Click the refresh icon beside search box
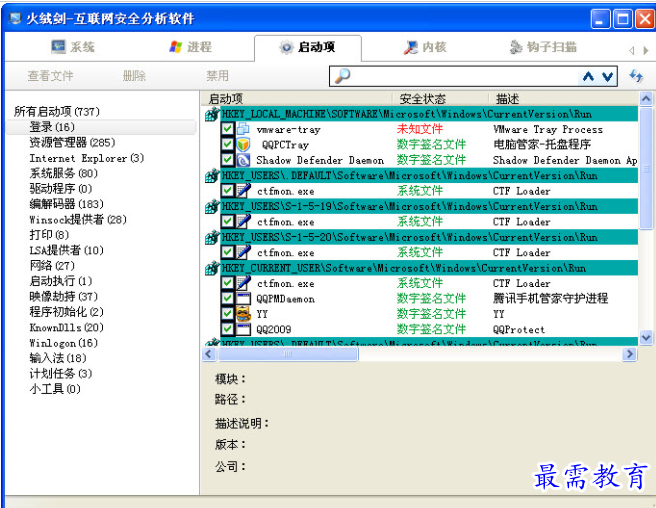This screenshot has width=656, height=508. click(x=636, y=76)
